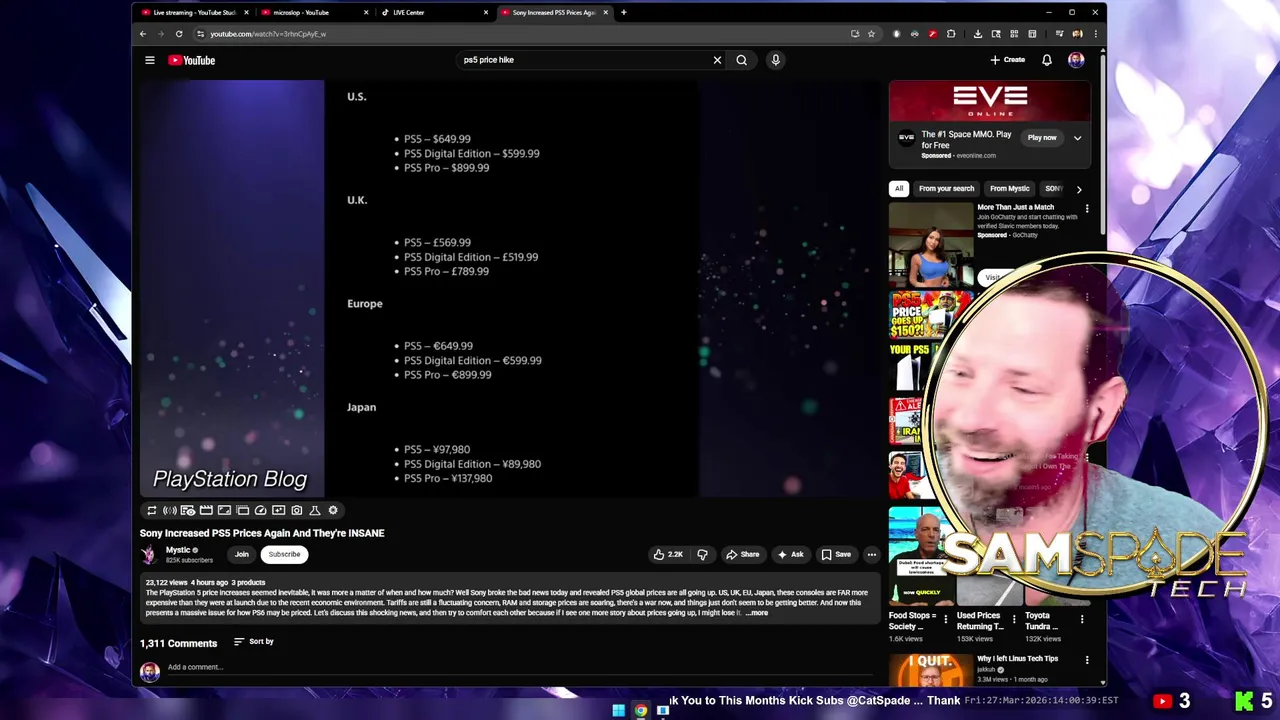Click the Create button
Viewport: 1280px width, 720px height.
coord(1008,60)
